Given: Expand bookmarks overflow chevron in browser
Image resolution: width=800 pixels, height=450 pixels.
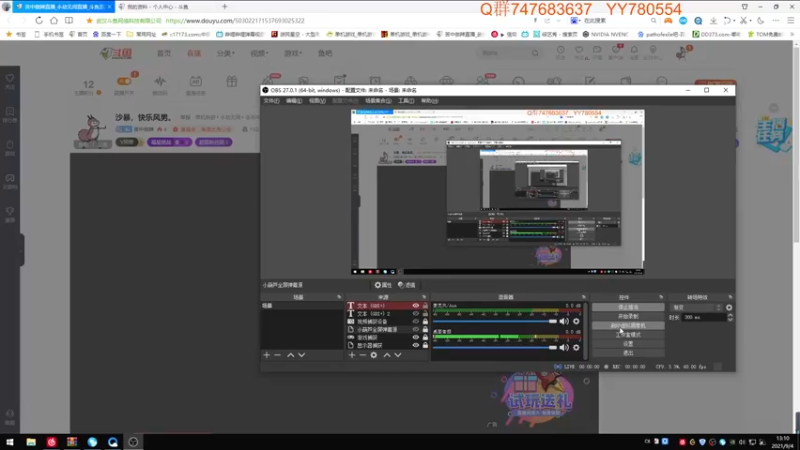Looking at the screenshot, I should point(792,34).
